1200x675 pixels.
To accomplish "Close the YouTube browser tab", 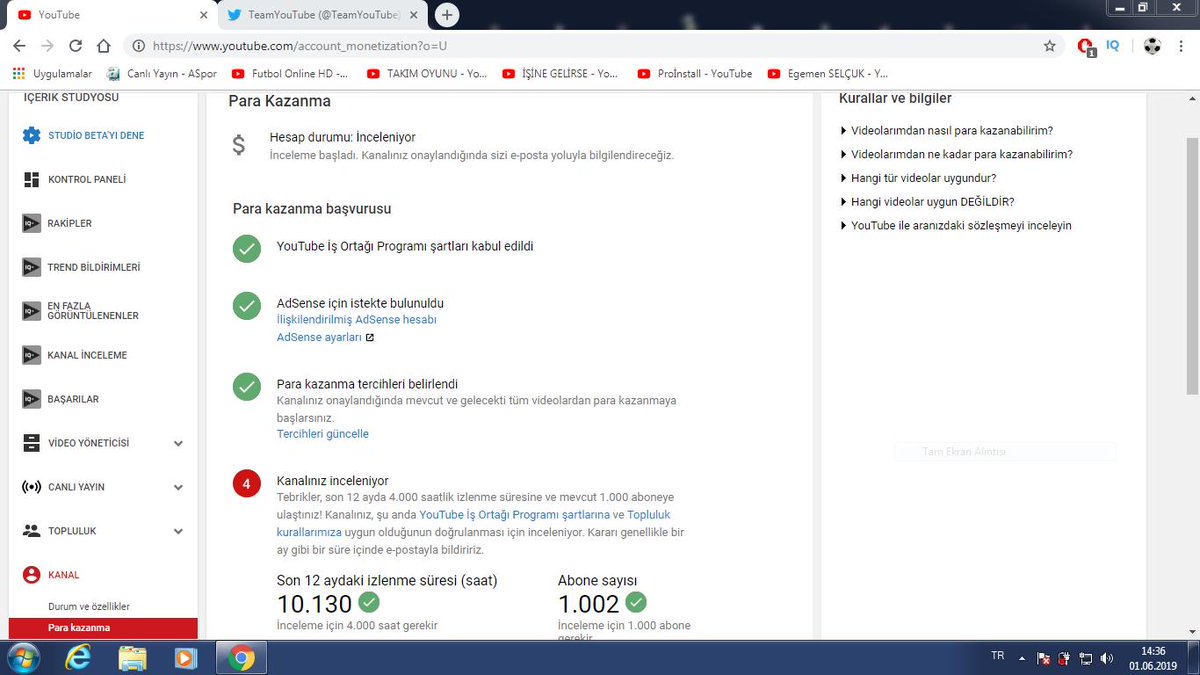I will 203,15.
